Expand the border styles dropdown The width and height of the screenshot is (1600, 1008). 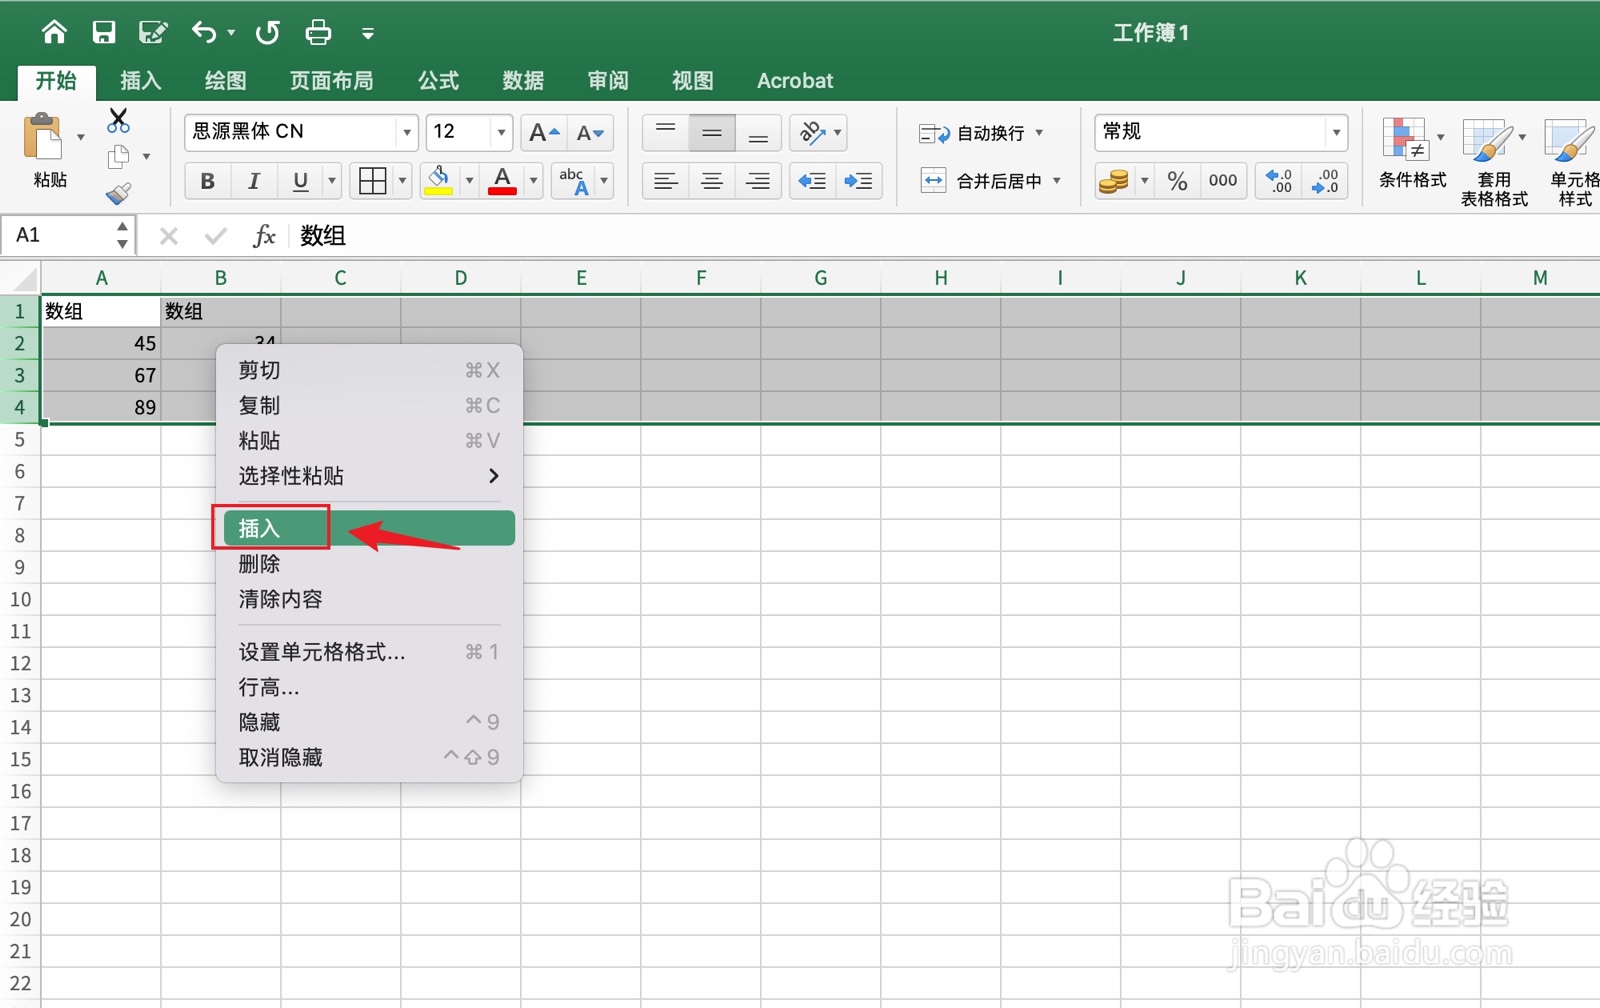click(x=401, y=181)
